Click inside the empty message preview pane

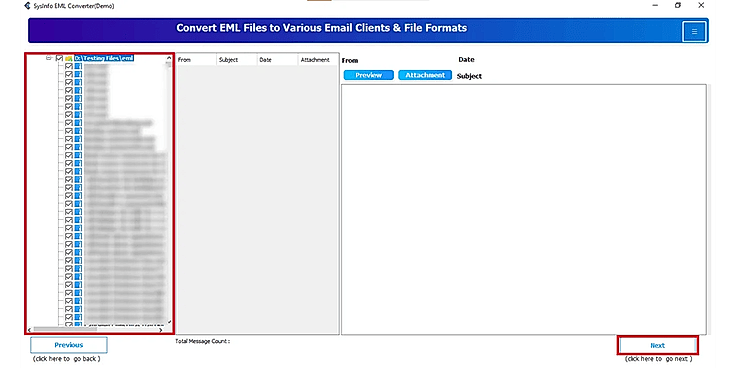point(523,209)
